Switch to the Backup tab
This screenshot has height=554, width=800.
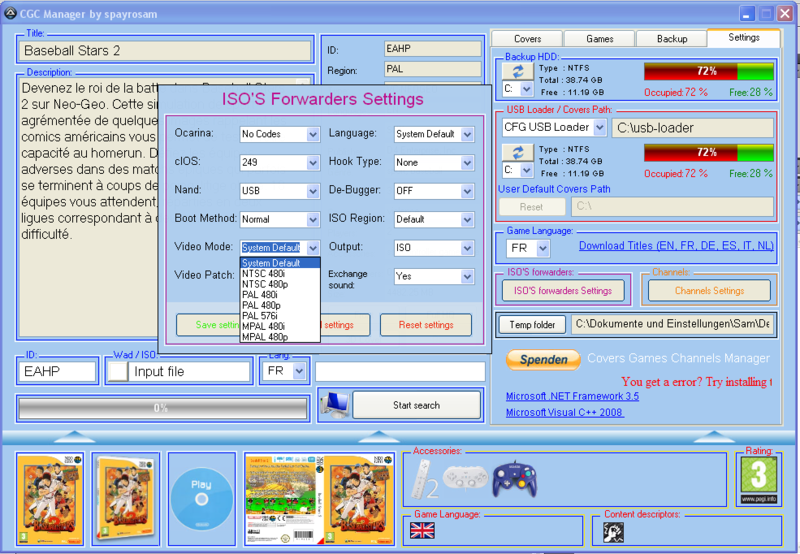(x=671, y=39)
